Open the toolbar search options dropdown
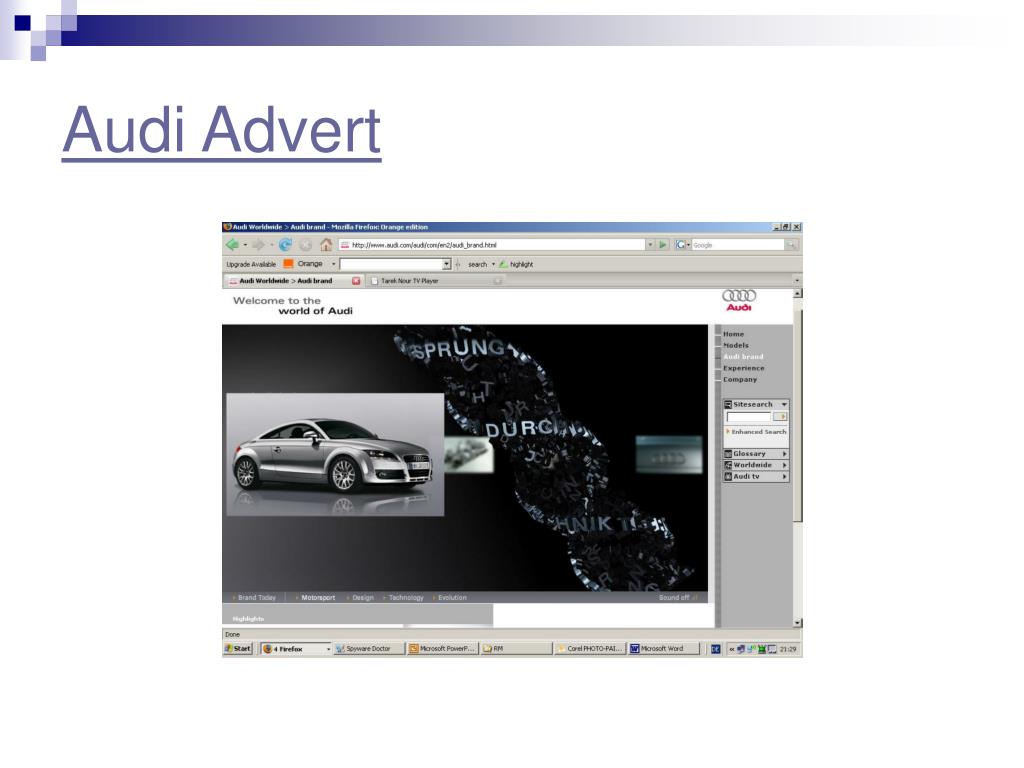Image resolution: width=1024 pixels, height=768 pixels. tap(493, 264)
